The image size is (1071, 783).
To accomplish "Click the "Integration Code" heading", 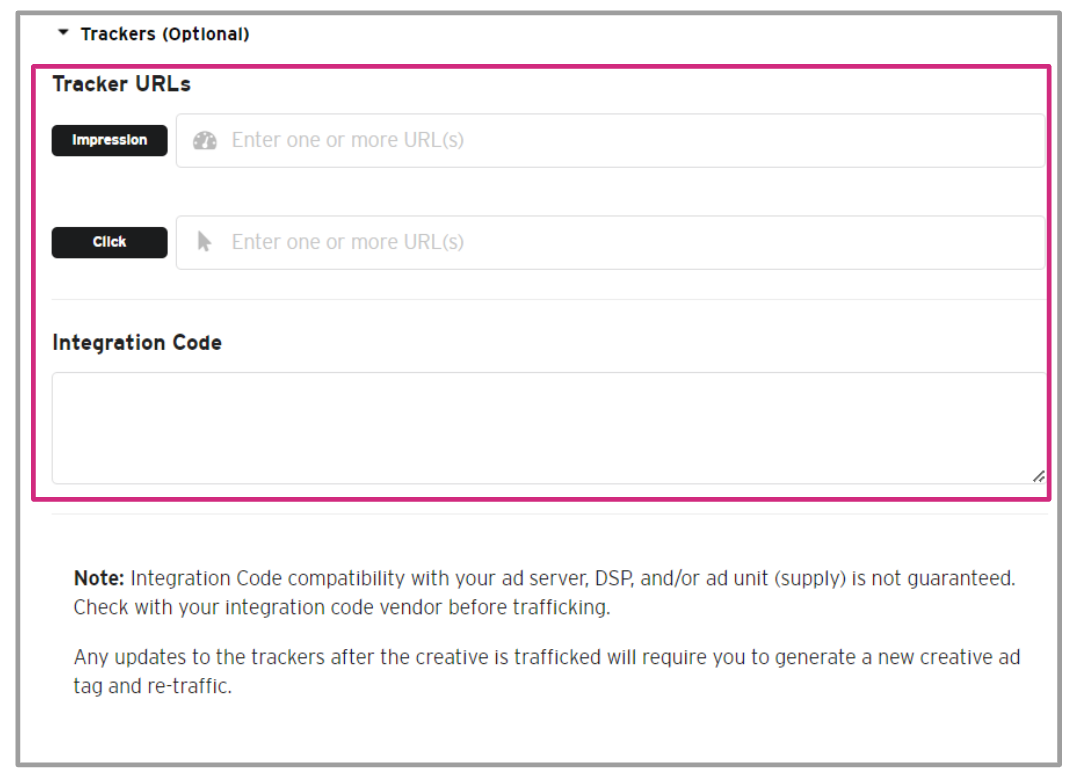I will click(x=137, y=343).
